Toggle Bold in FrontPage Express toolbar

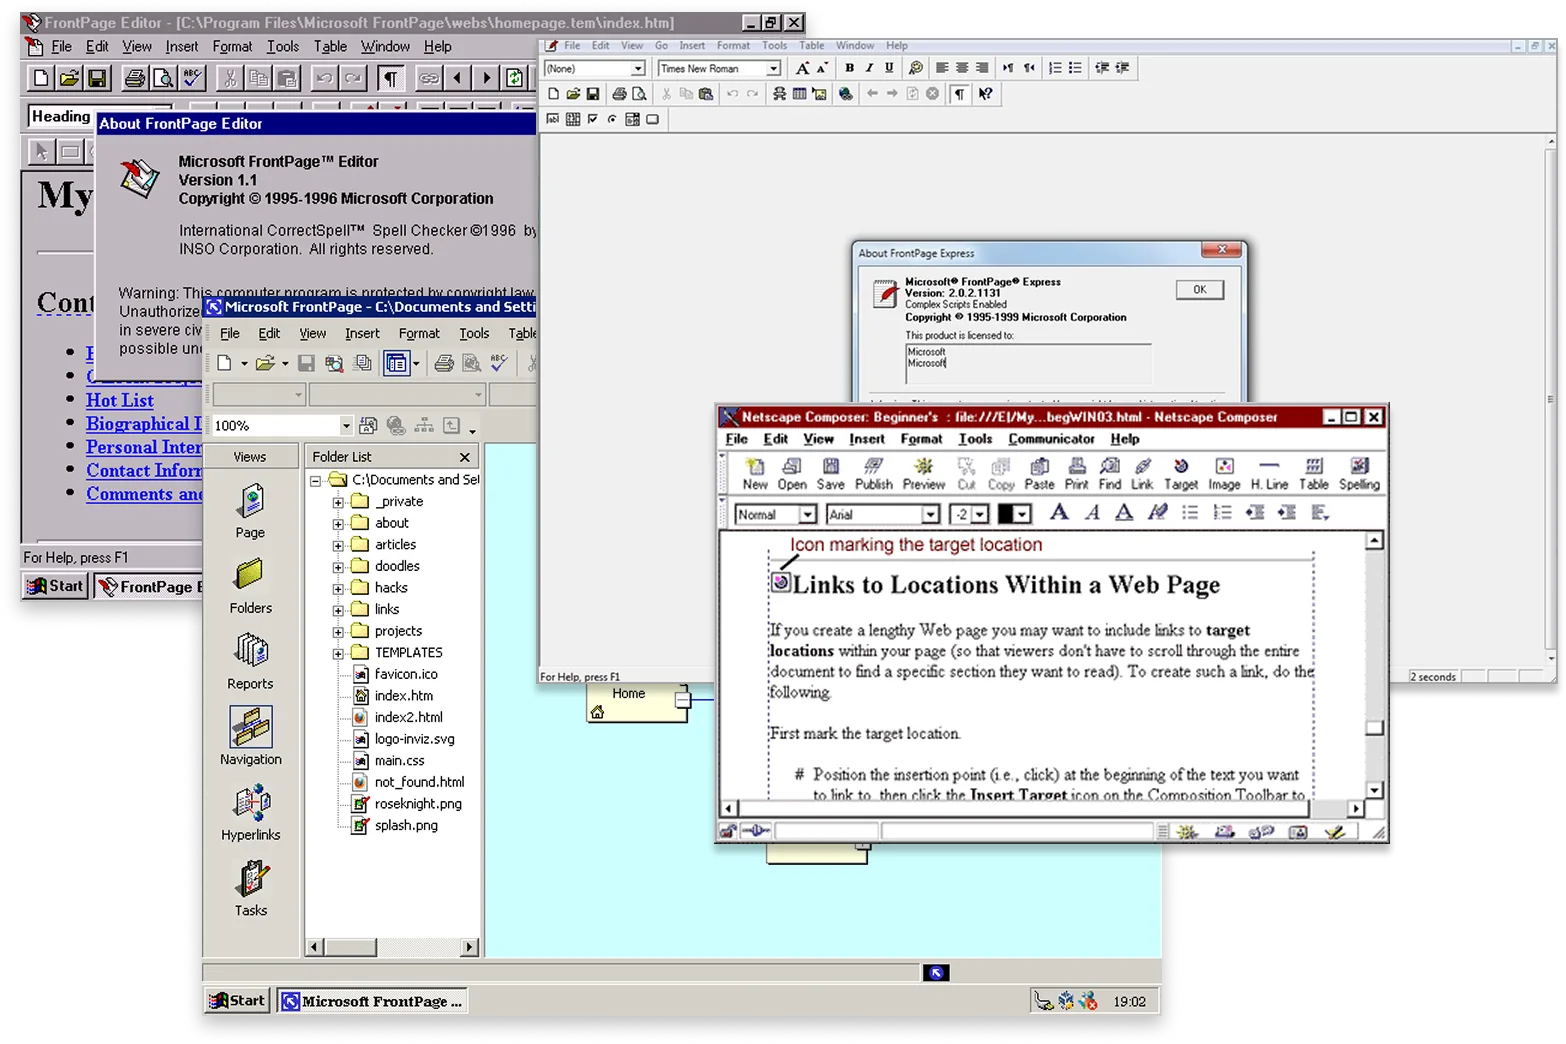point(849,68)
